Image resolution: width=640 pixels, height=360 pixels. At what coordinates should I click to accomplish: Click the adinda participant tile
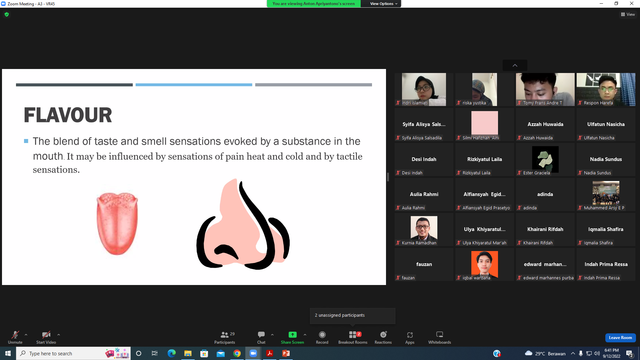pyautogui.click(x=545, y=194)
